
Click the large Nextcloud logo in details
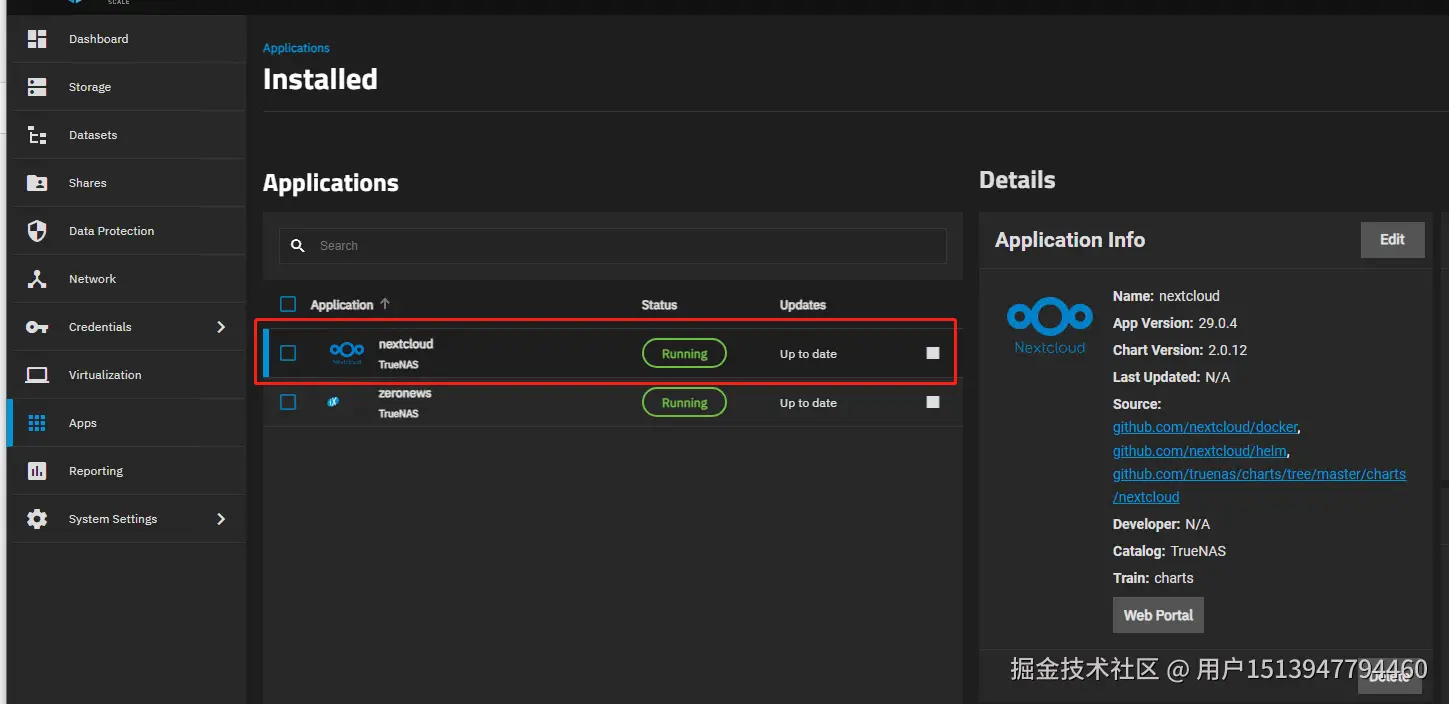[1050, 325]
